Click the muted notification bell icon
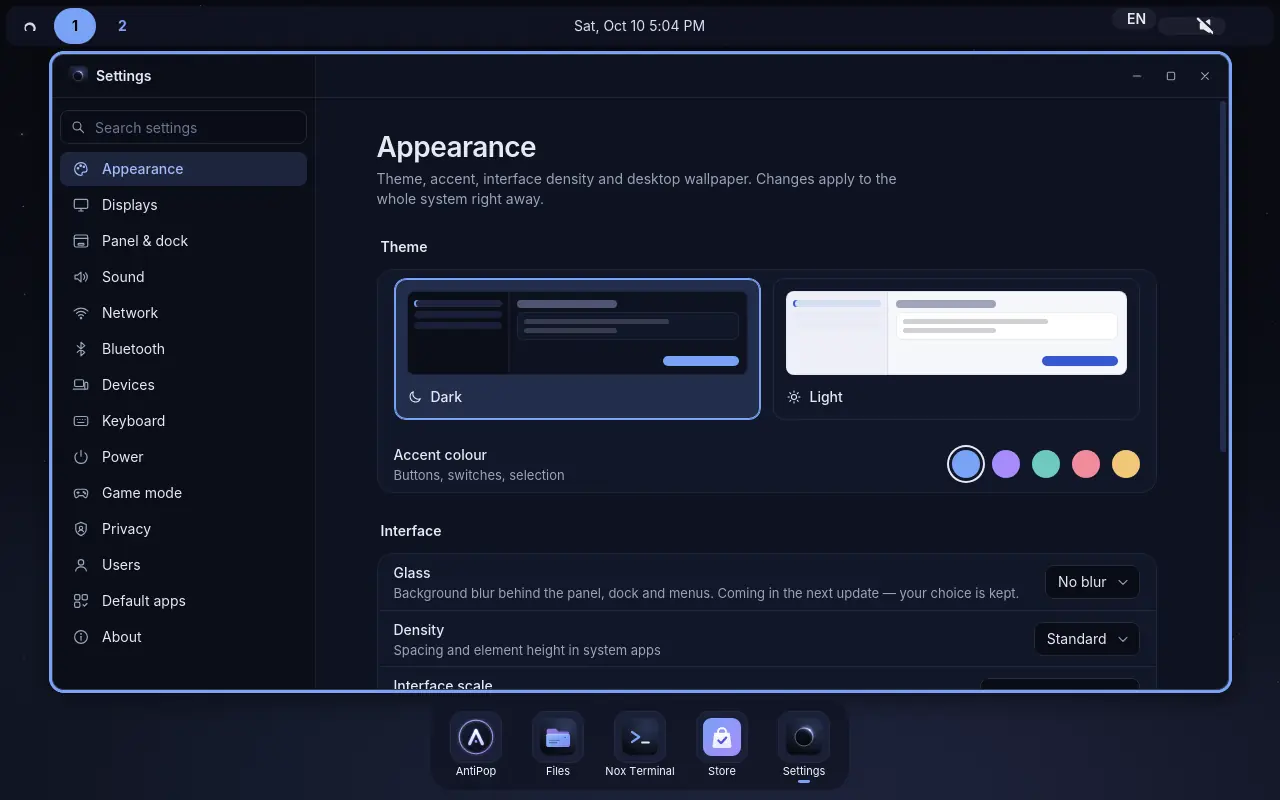This screenshot has width=1280, height=800. (1205, 26)
